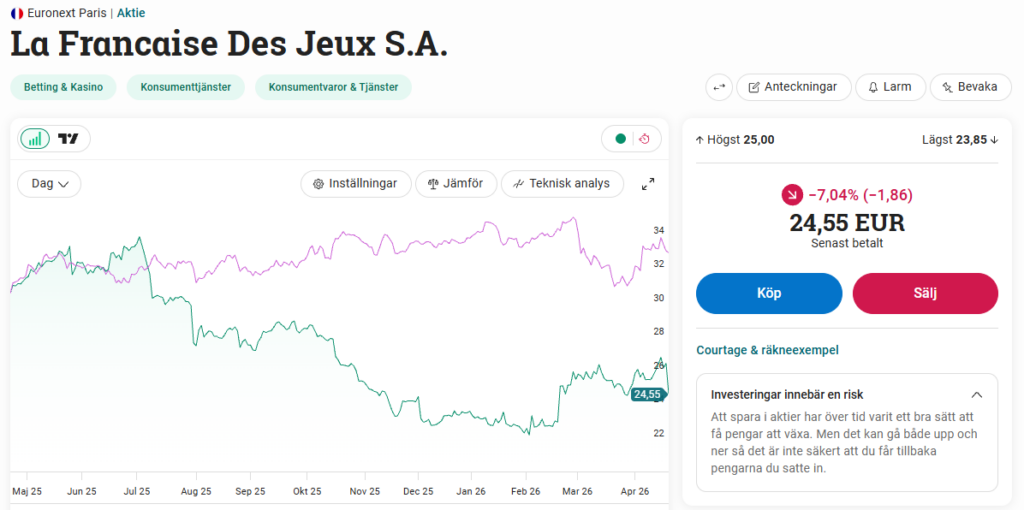Open the Dag interval dropdown
The image size is (1024, 510).
(x=49, y=184)
